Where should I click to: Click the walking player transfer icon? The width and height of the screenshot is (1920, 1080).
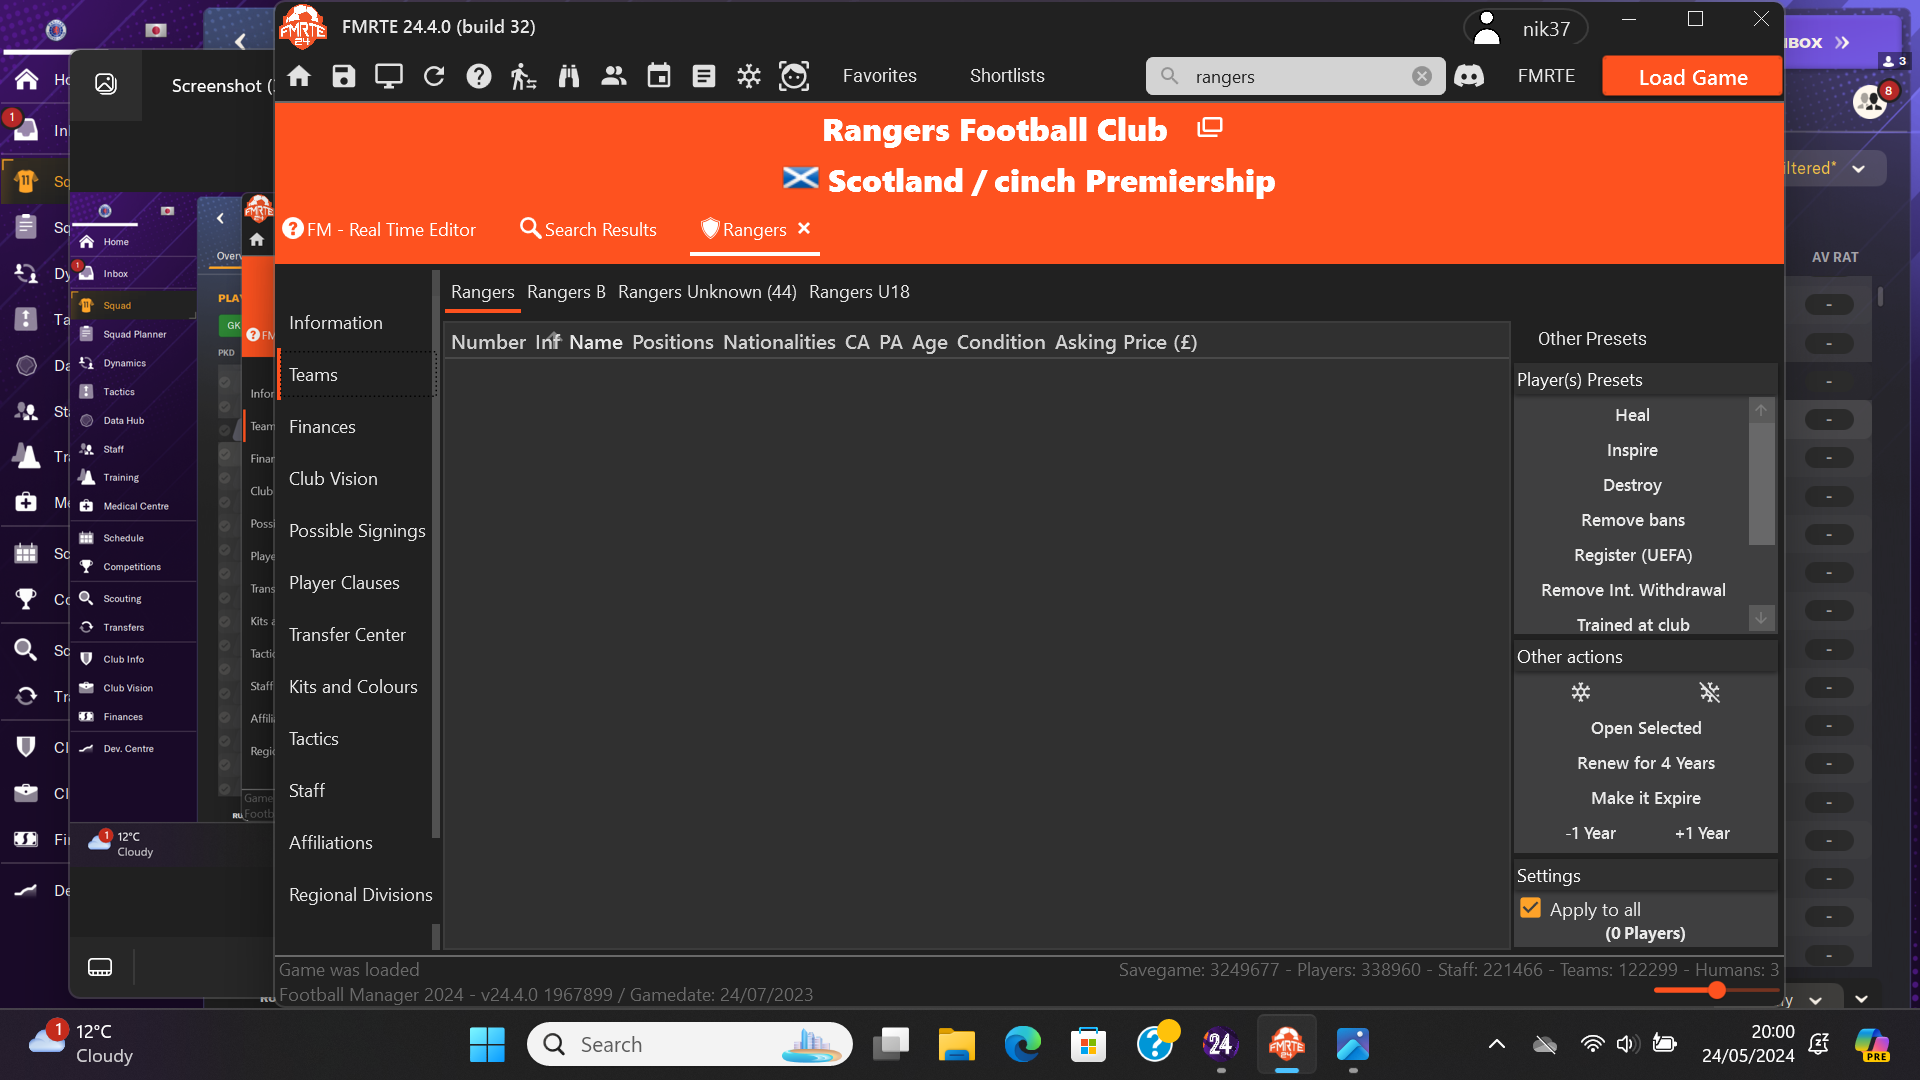tap(523, 76)
